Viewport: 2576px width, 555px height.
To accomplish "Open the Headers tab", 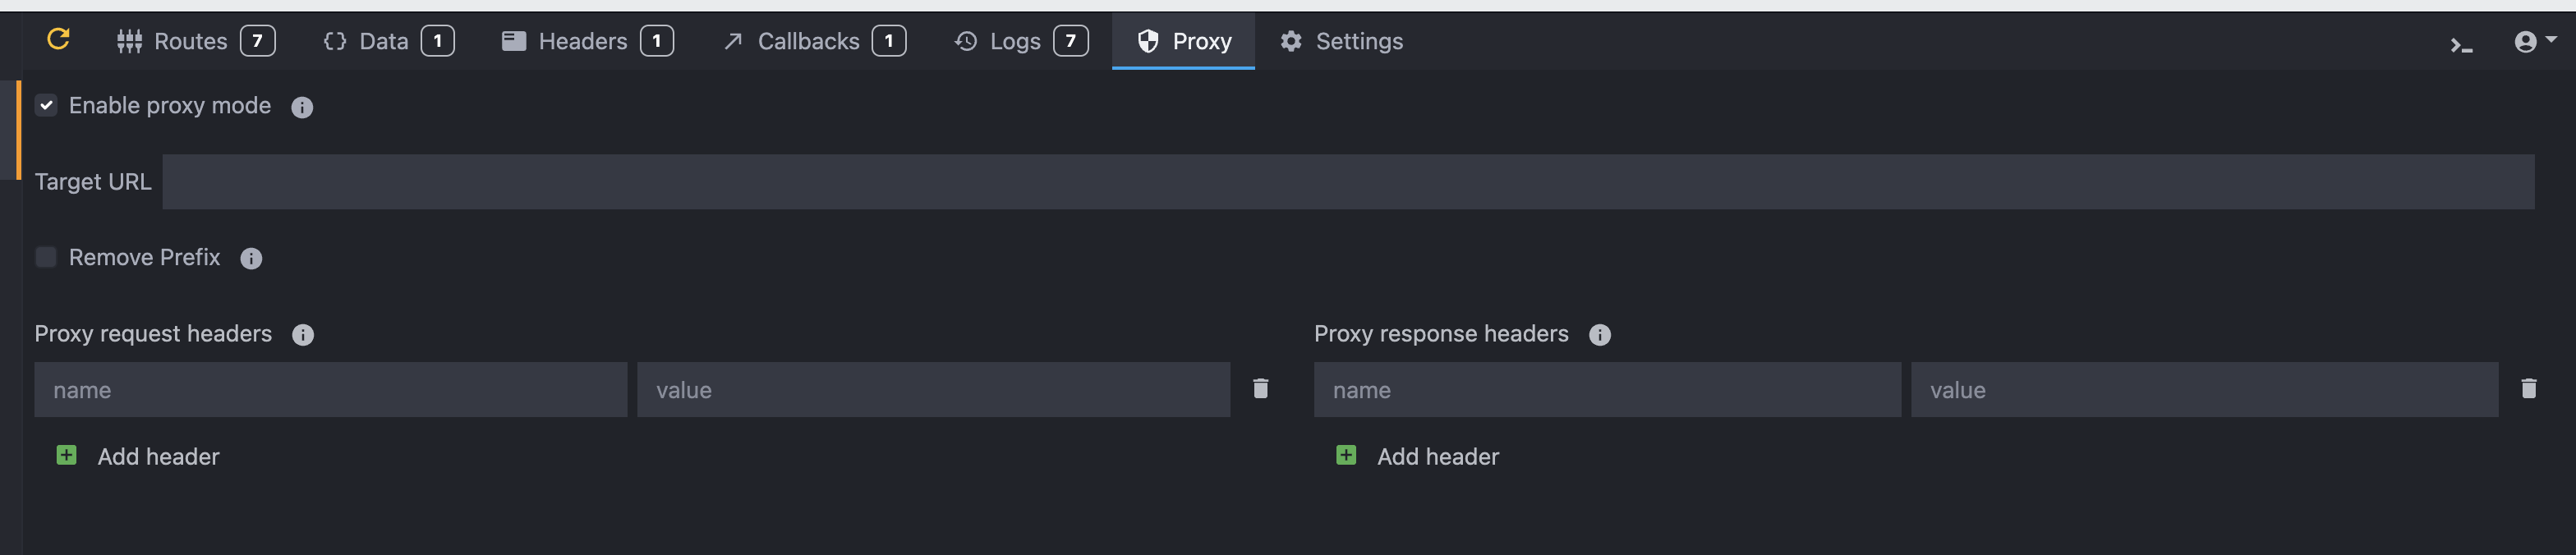I will [x=587, y=41].
